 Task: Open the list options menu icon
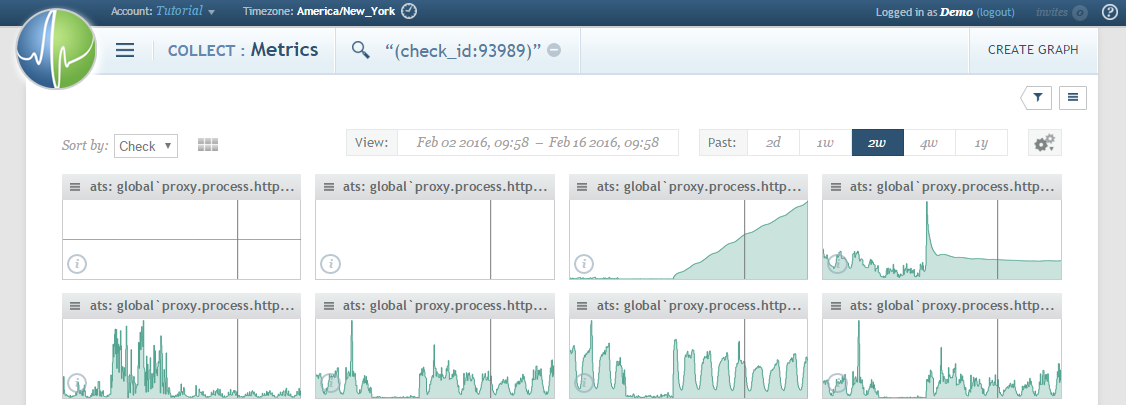pyautogui.click(x=1073, y=97)
